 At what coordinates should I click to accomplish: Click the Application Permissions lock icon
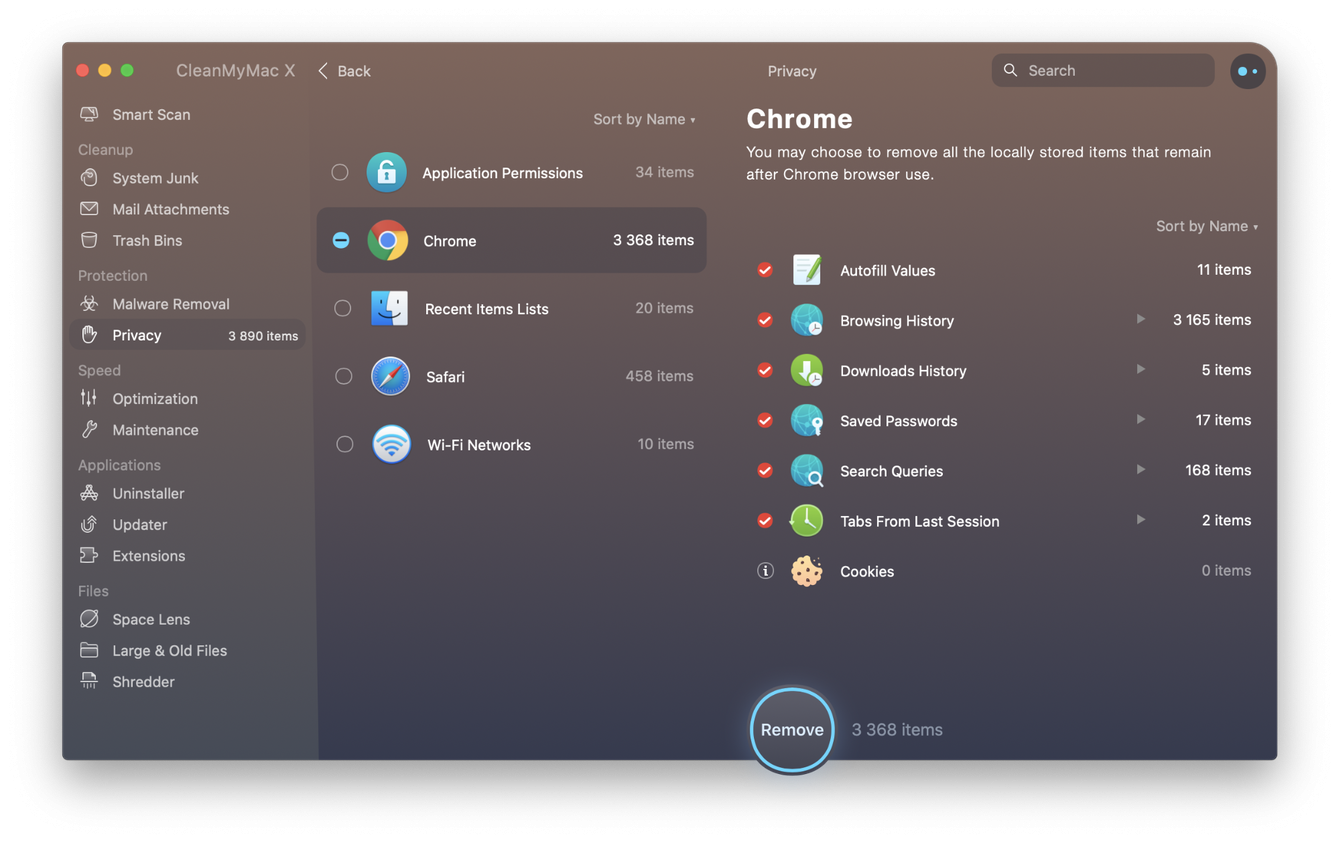tap(386, 172)
